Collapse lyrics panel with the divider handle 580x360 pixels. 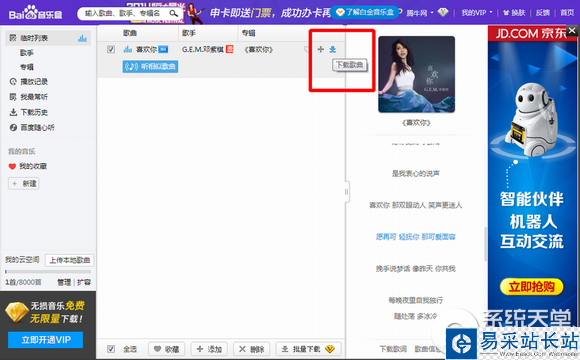tap(347, 192)
